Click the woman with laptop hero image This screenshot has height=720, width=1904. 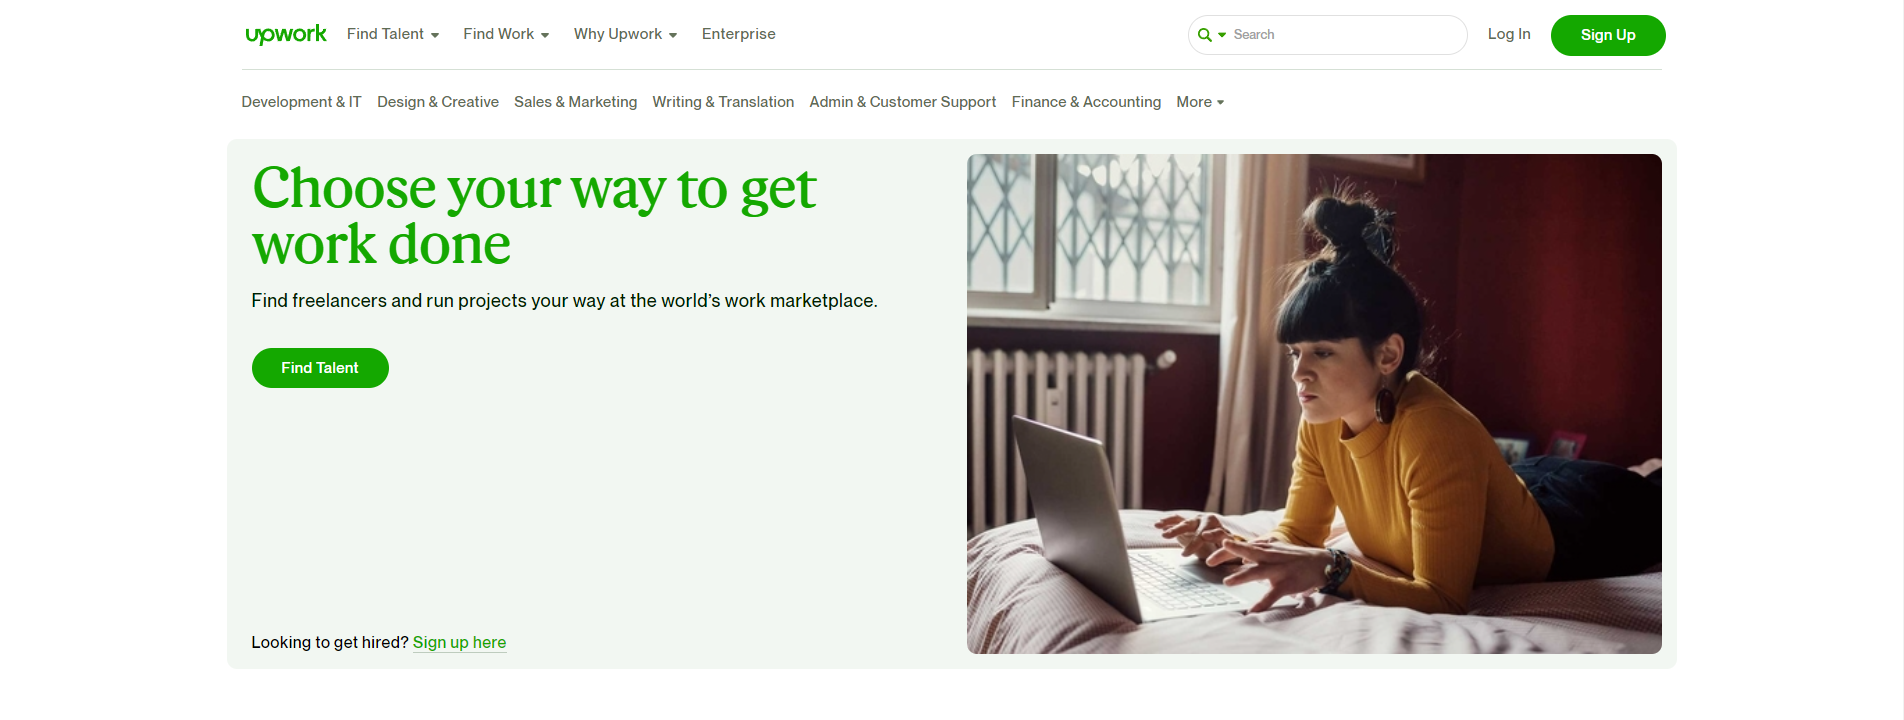click(1314, 404)
